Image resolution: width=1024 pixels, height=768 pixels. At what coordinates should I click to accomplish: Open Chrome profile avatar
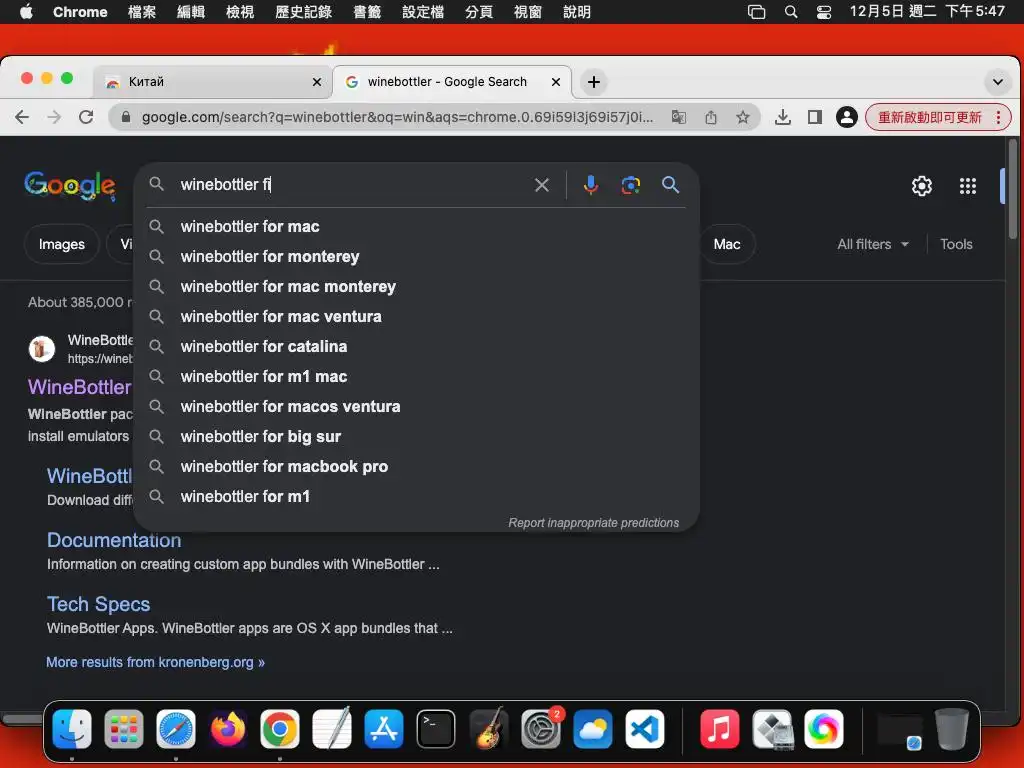coord(846,117)
